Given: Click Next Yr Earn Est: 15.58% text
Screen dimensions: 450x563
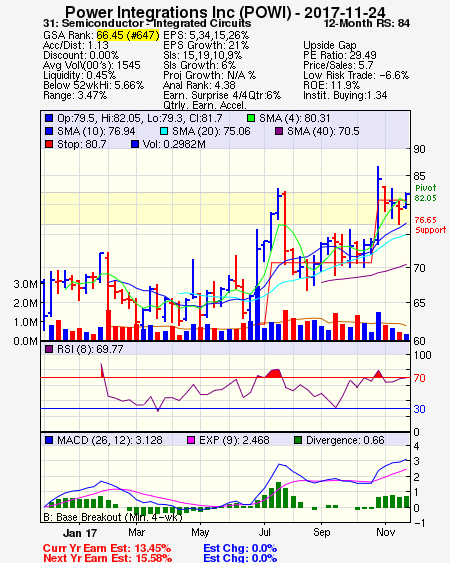Looking at the screenshot, I should pos(107,558).
